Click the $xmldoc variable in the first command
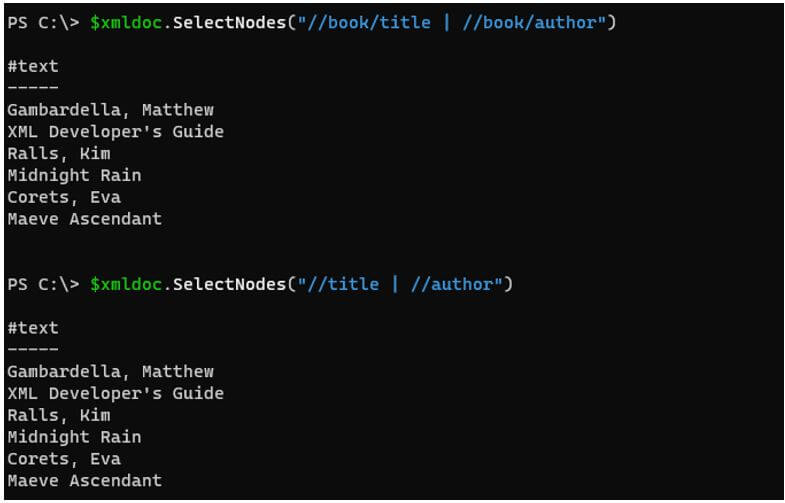Screen dimensions: 785x503 [126, 22]
